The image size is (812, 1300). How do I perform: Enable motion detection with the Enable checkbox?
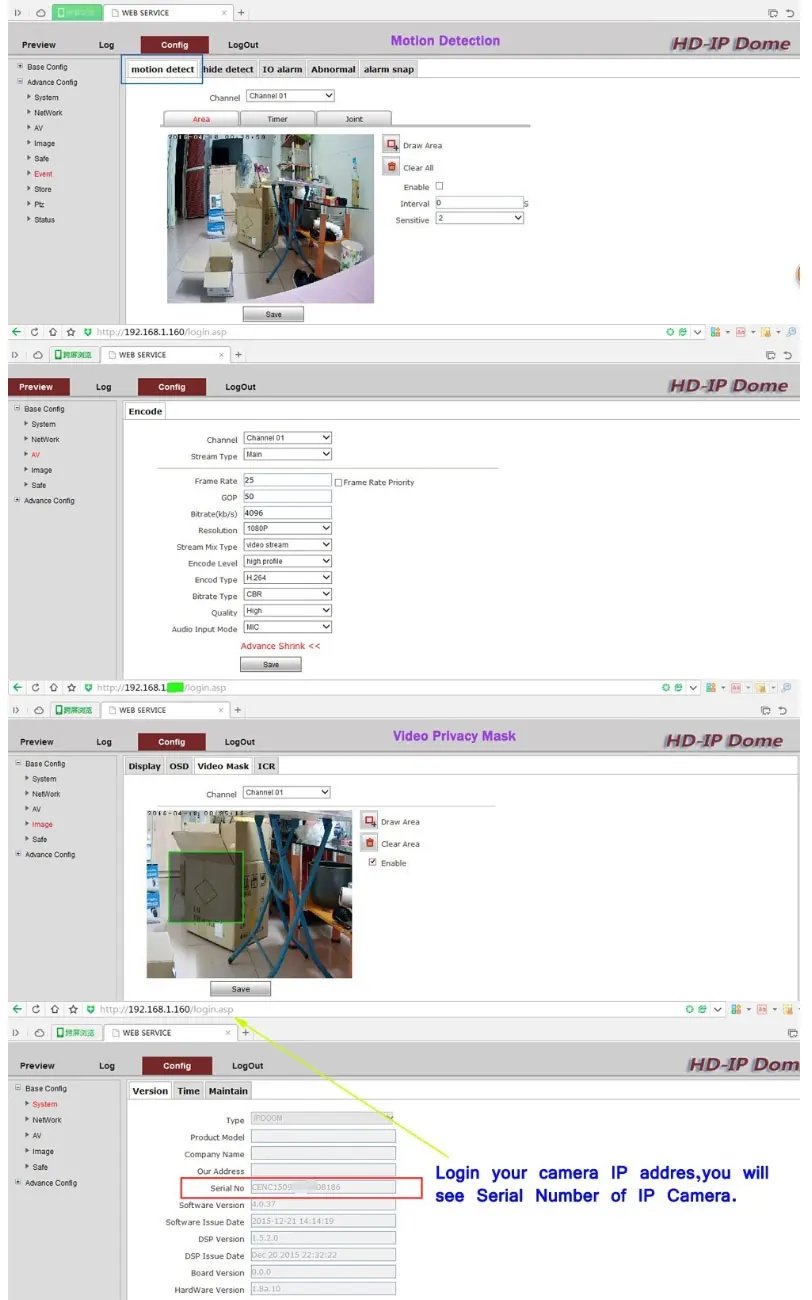coord(439,186)
